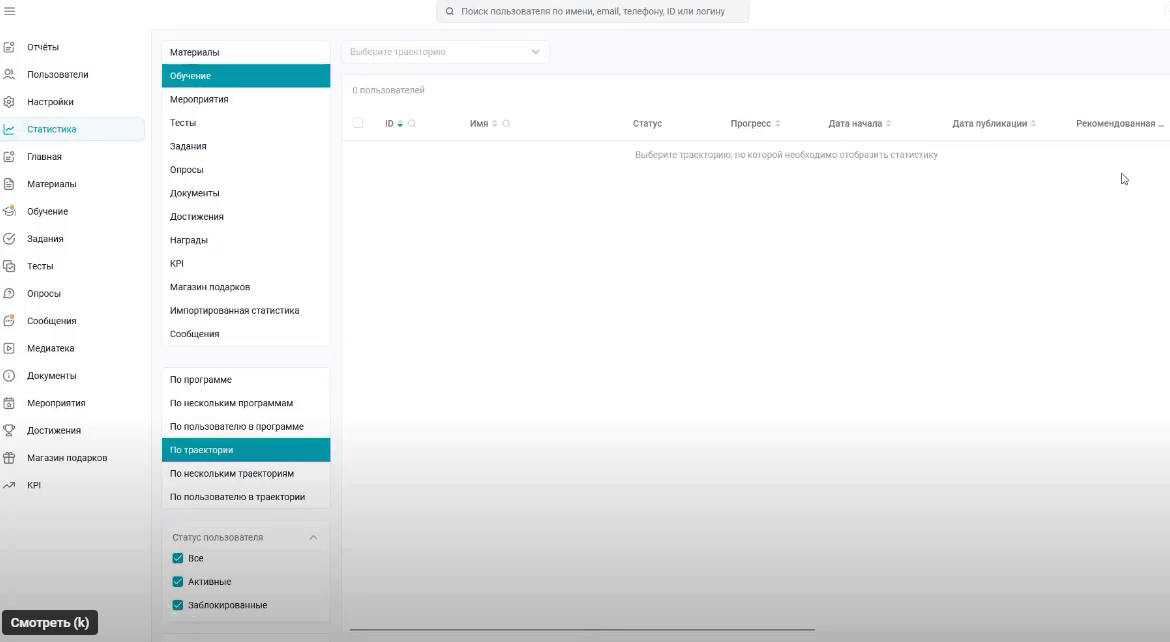Click the magnifier icon in top search bar
This screenshot has height=642, width=1170.
click(450, 12)
